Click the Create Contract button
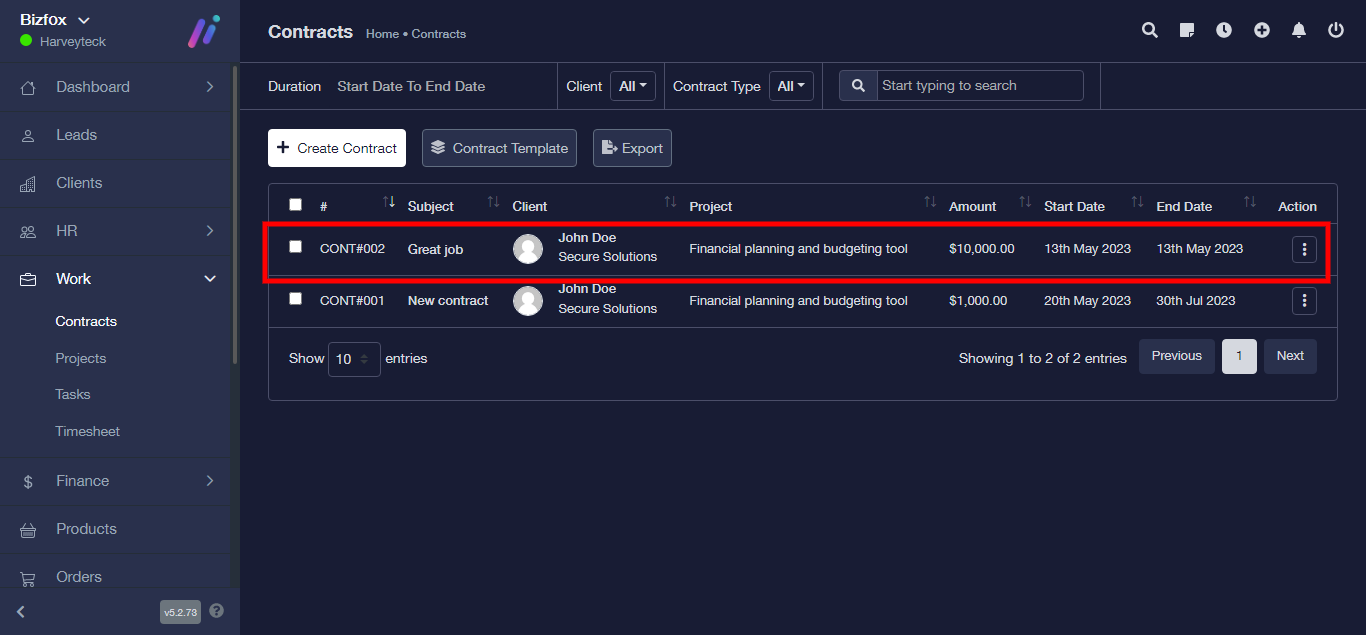 point(337,148)
